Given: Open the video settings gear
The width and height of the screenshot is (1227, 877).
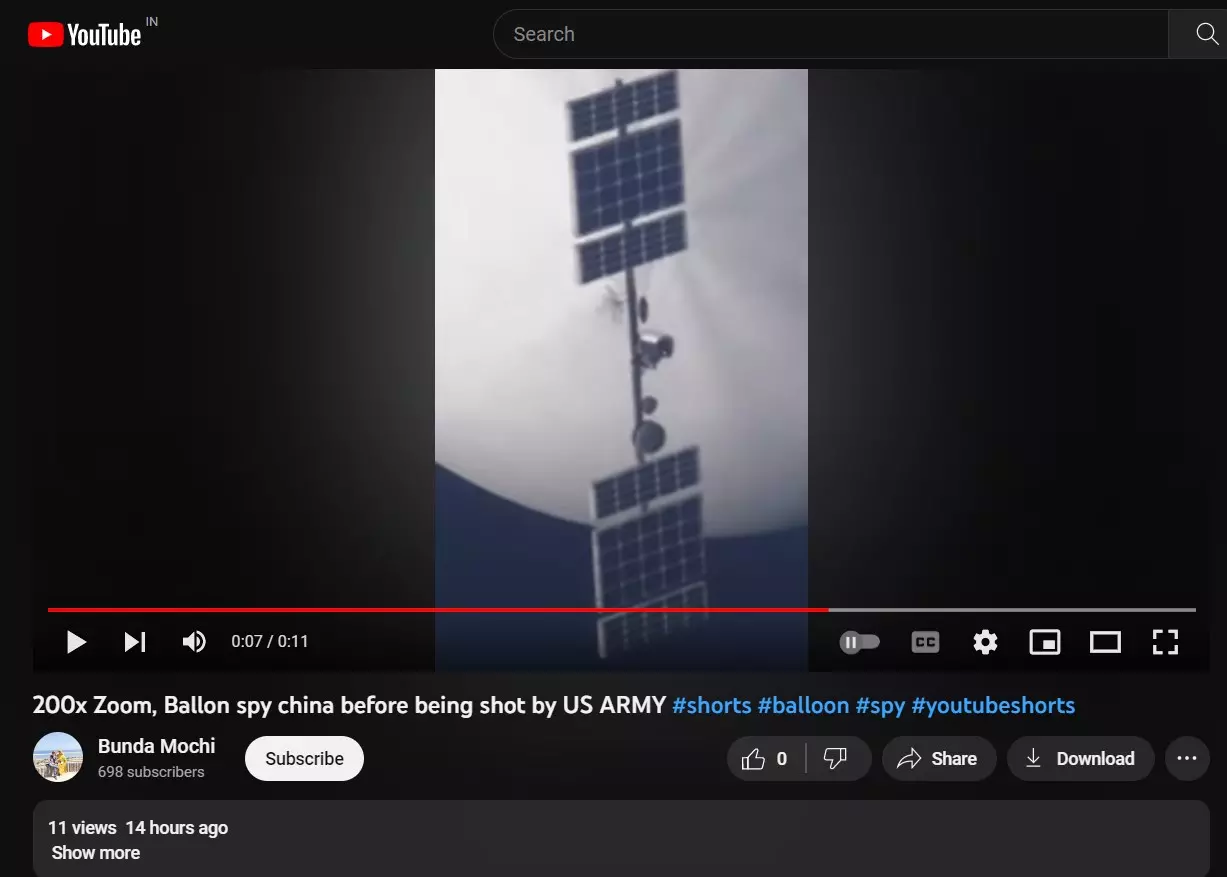Looking at the screenshot, I should [985, 642].
